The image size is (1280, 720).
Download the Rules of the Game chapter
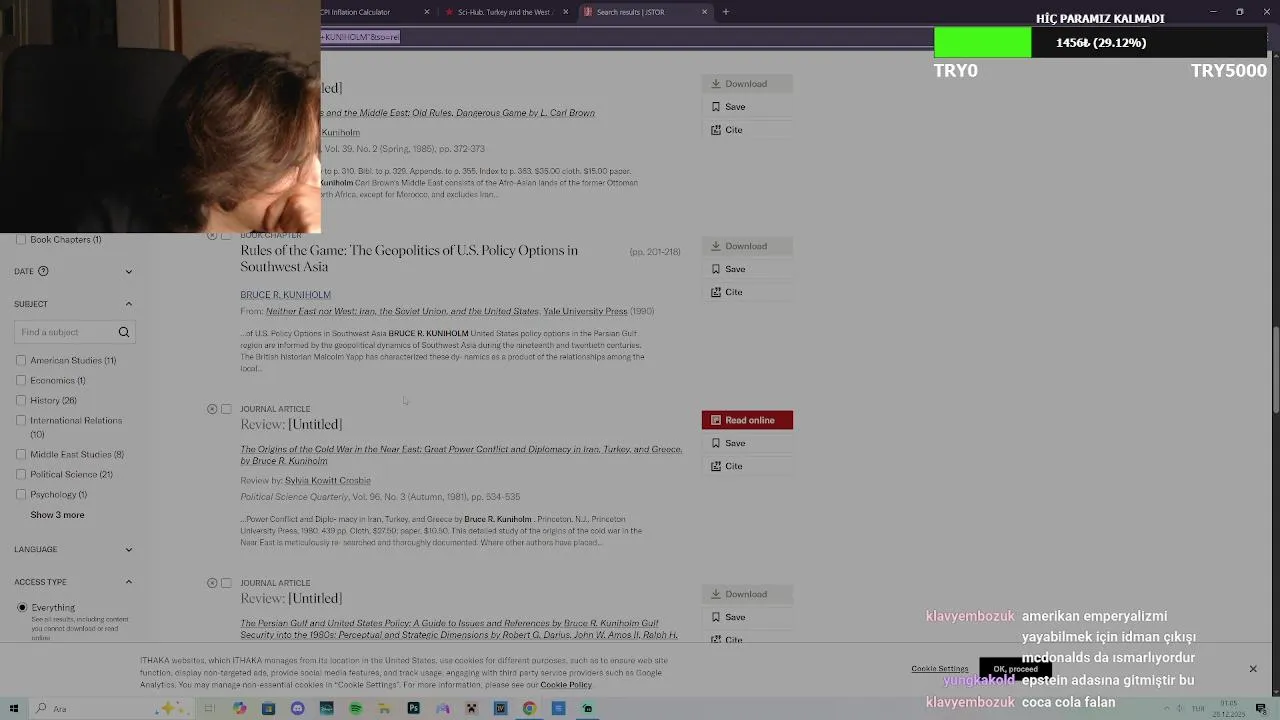point(747,246)
